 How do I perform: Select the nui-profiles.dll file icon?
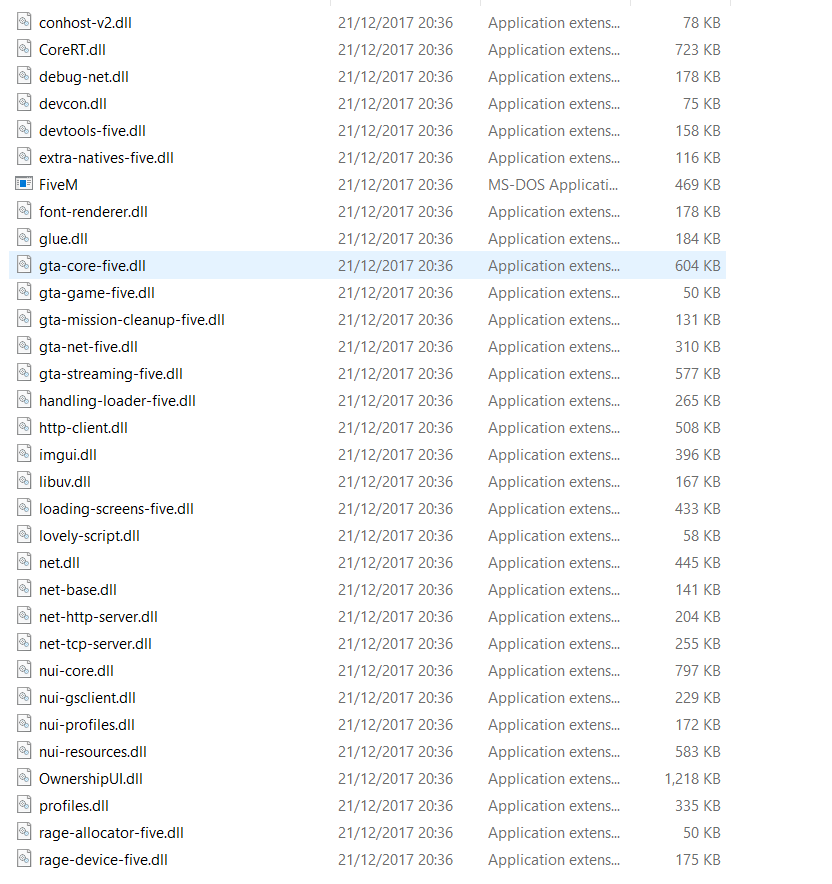coord(24,725)
